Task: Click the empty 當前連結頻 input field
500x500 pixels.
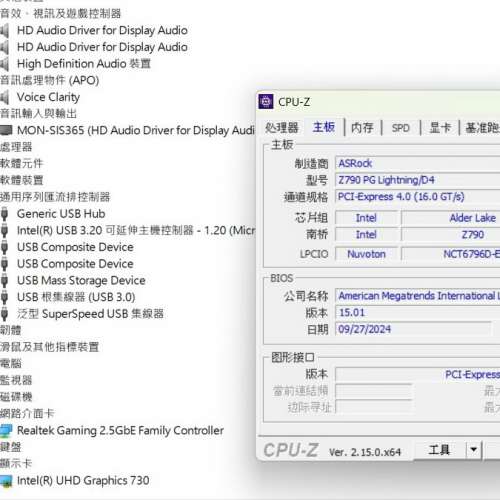Action: [374, 391]
